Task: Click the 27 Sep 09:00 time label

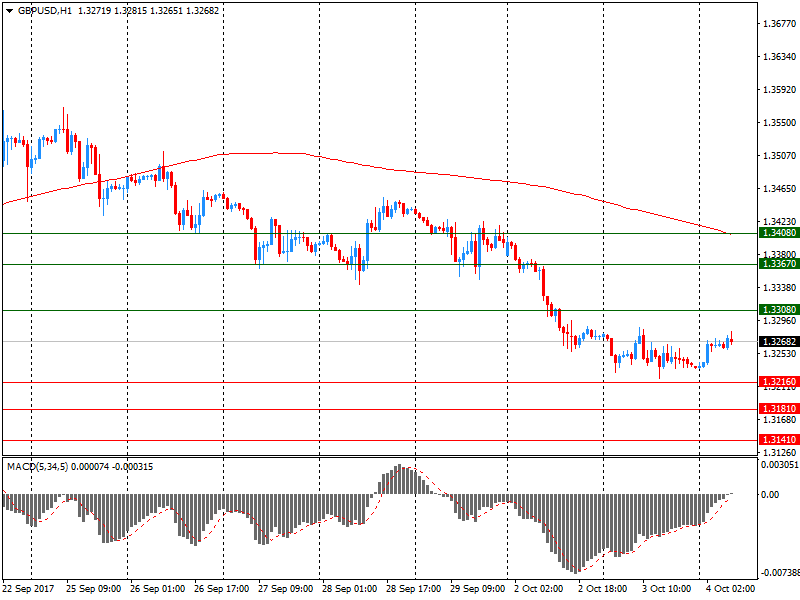Action: click(286, 589)
